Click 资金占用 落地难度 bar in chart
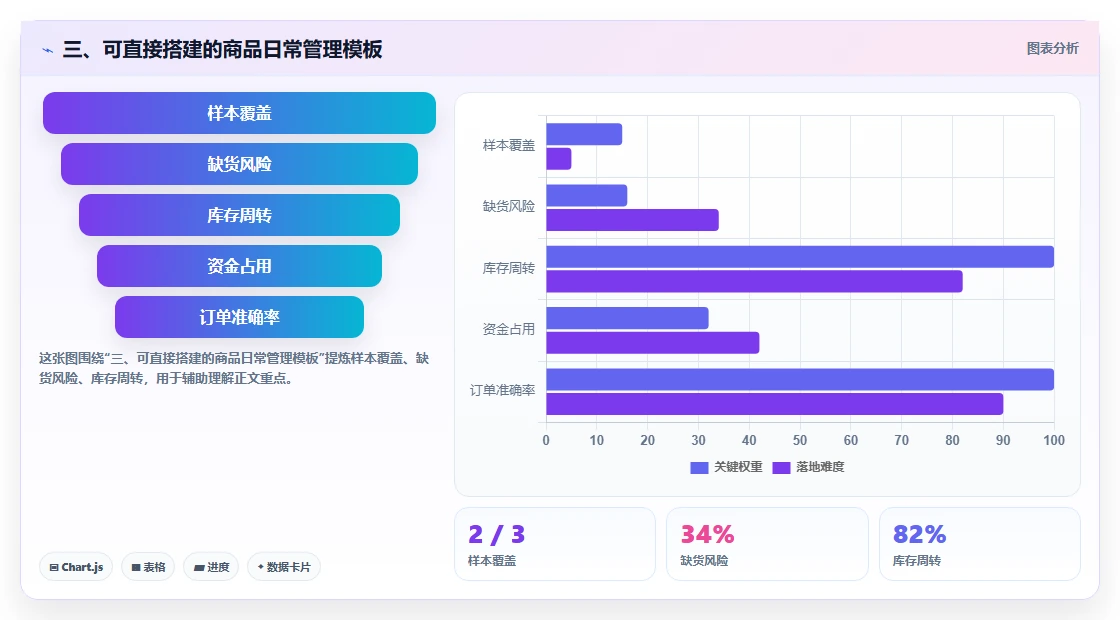Image resolution: width=1120 pixels, height=620 pixels. [x=653, y=343]
